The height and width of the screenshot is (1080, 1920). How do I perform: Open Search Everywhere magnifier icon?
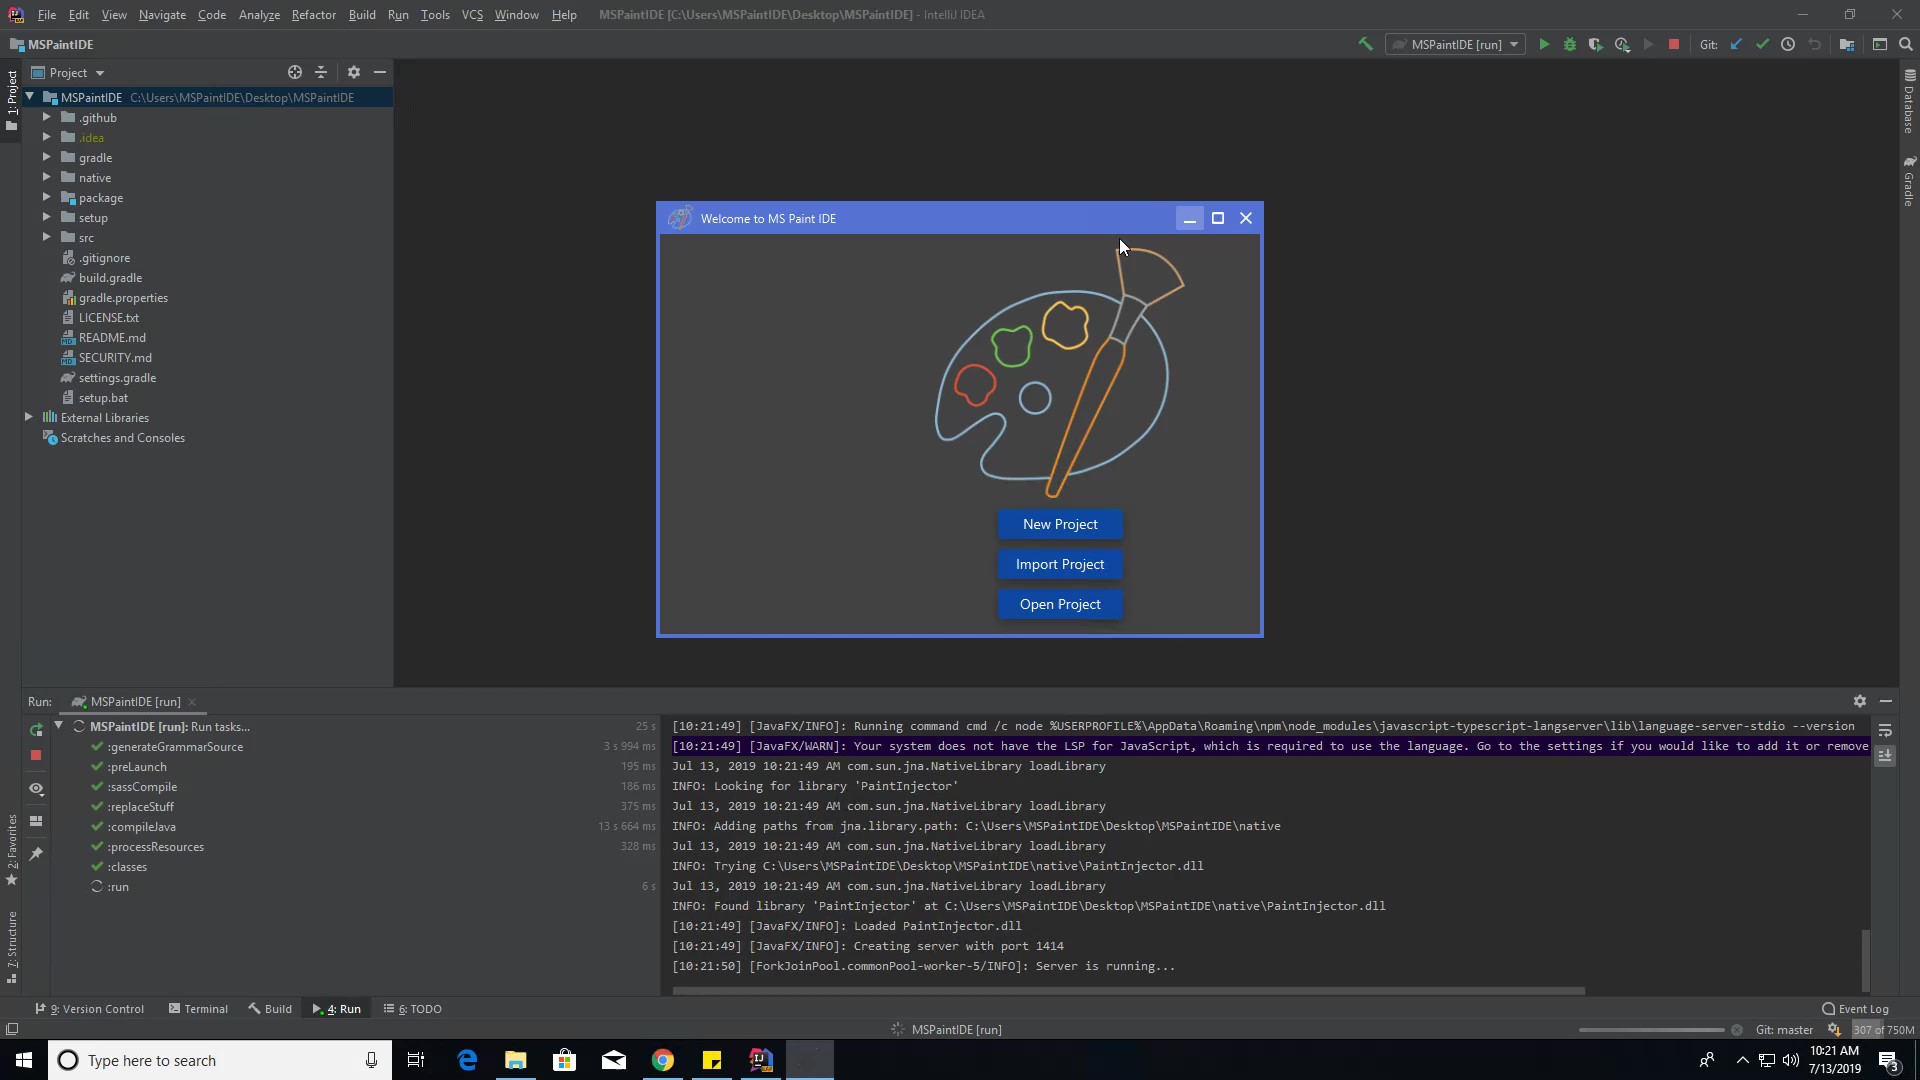[x=1906, y=44]
